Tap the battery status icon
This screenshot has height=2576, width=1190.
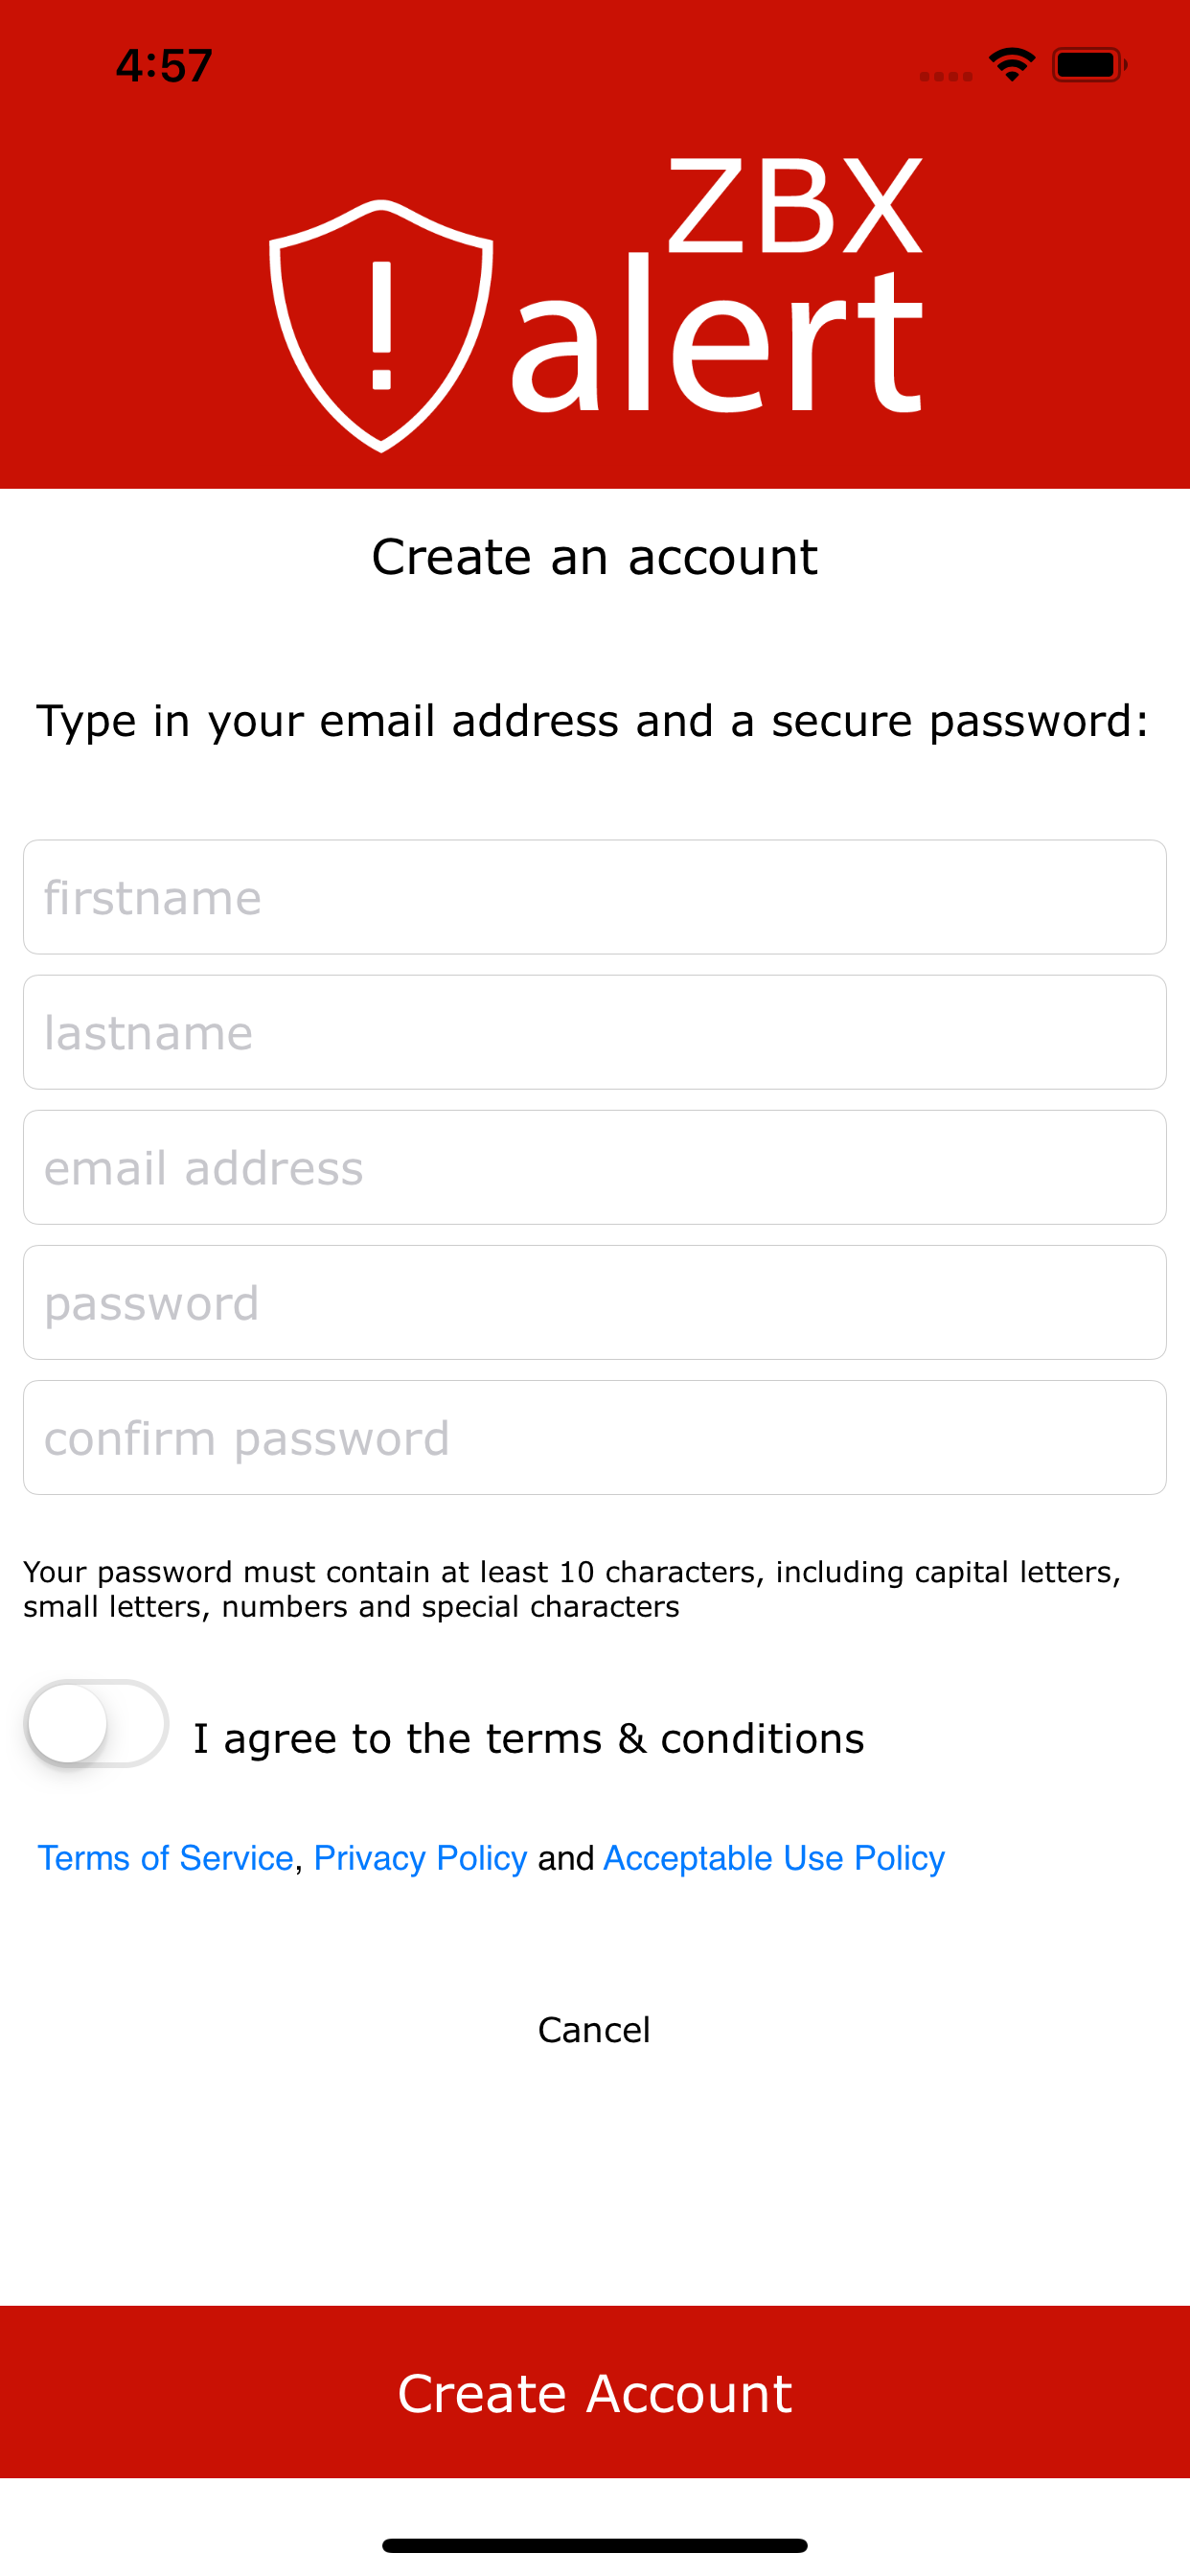[x=1087, y=63]
